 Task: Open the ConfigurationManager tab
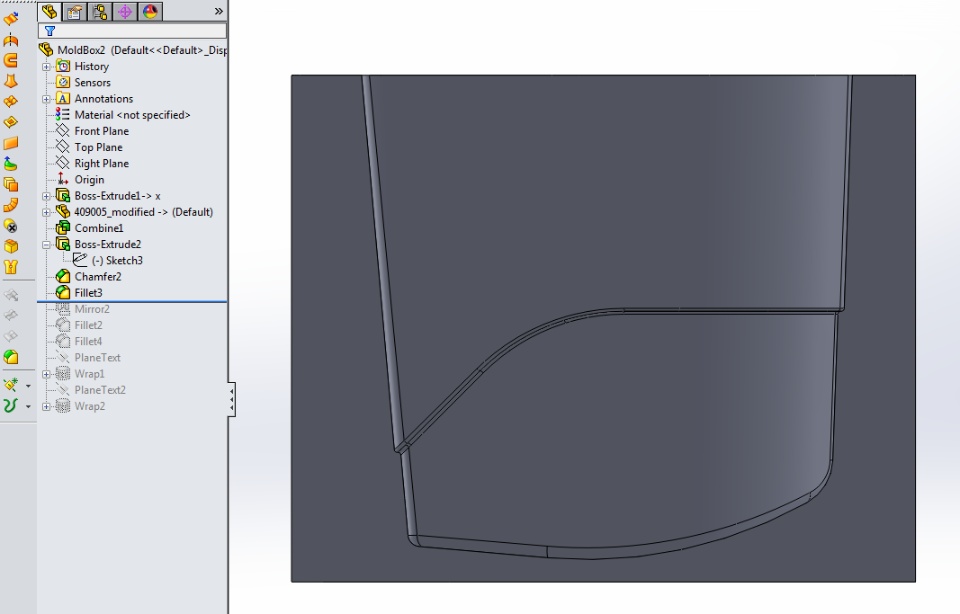pos(100,12)
